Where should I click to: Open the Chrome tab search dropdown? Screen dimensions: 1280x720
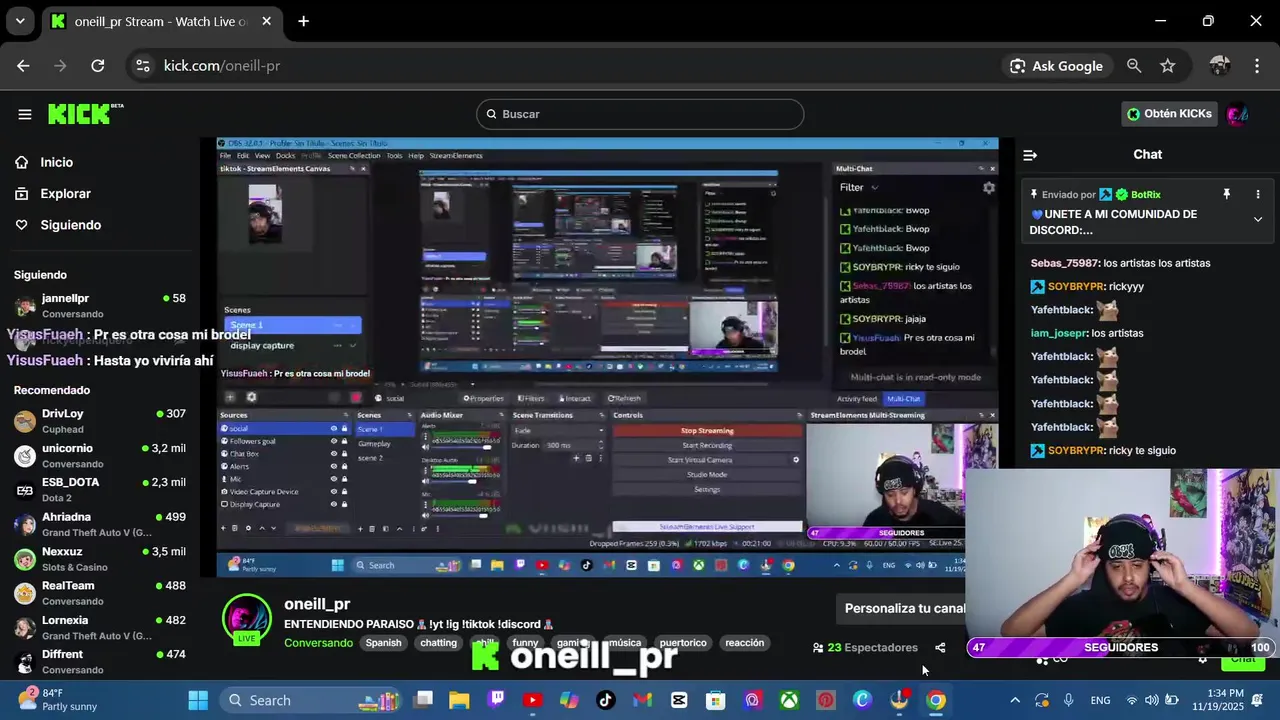click(x=19, y=21)
